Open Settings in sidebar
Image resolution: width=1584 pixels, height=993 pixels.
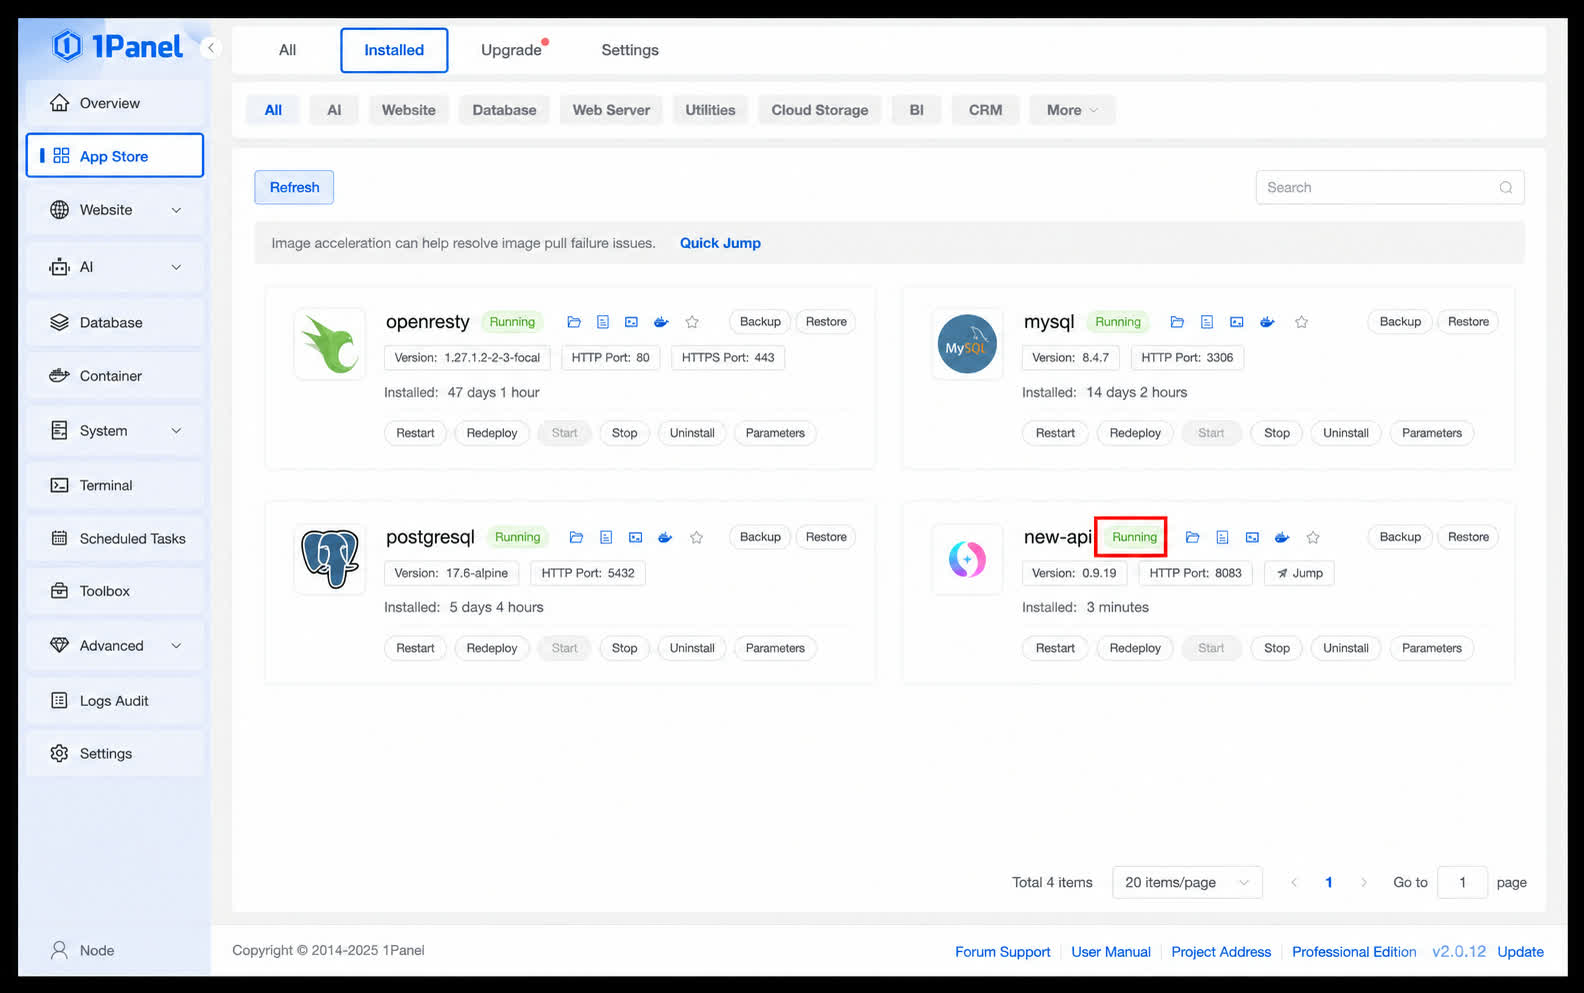point(115,754)
